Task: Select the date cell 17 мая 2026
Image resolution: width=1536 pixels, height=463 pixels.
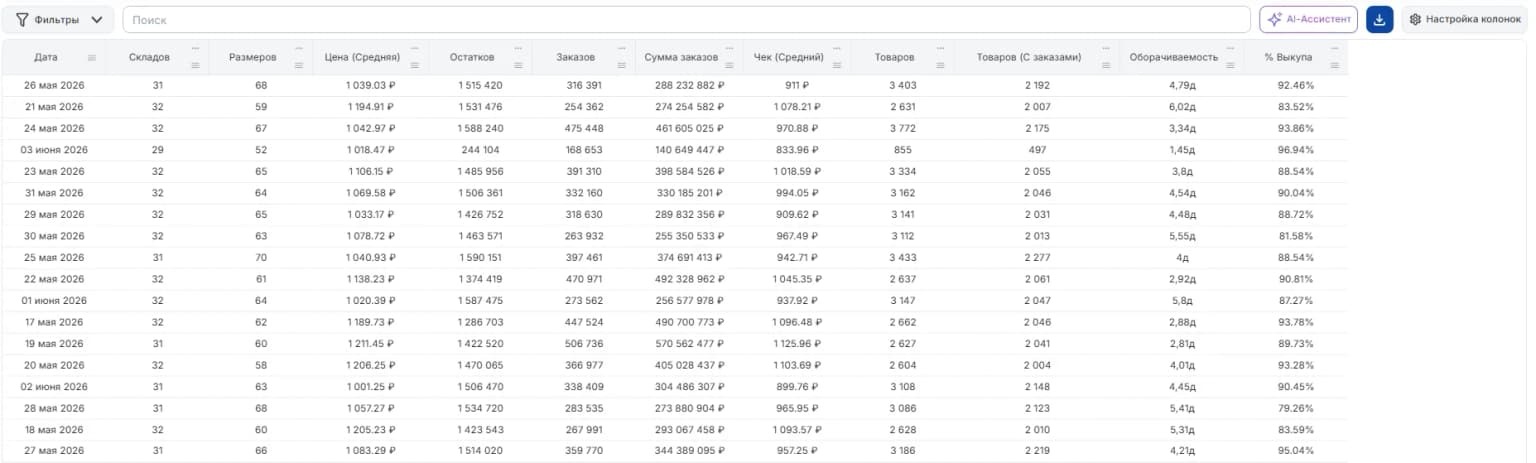Action: tap(54, 322)
